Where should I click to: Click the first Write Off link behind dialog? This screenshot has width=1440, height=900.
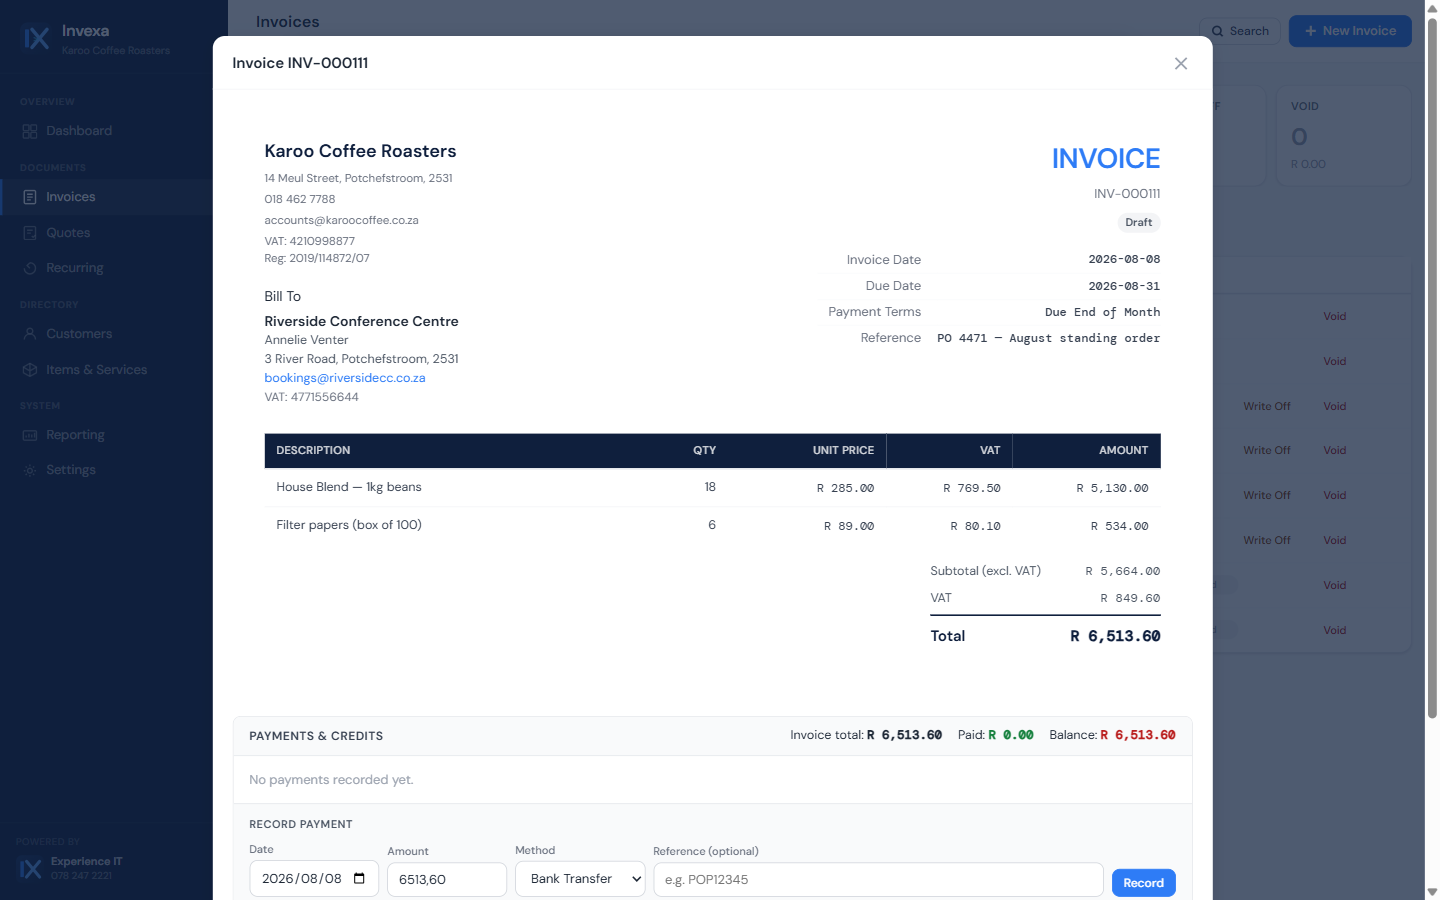coord(1267,406)
